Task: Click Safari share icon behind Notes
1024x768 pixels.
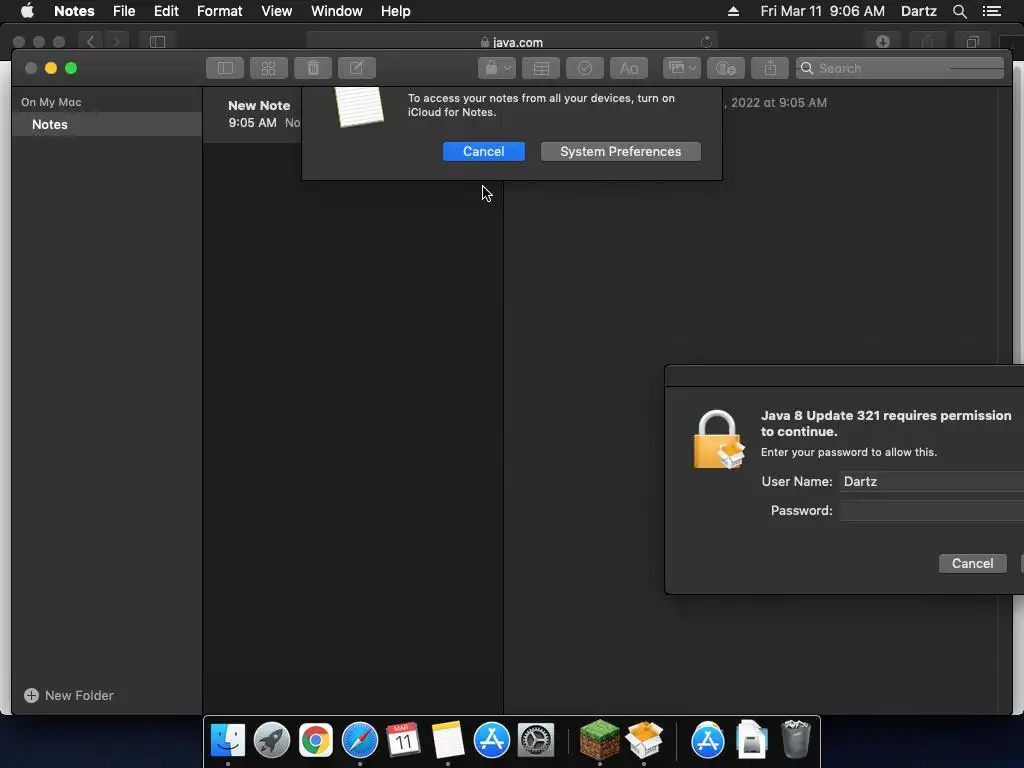Action: (927, 42)
